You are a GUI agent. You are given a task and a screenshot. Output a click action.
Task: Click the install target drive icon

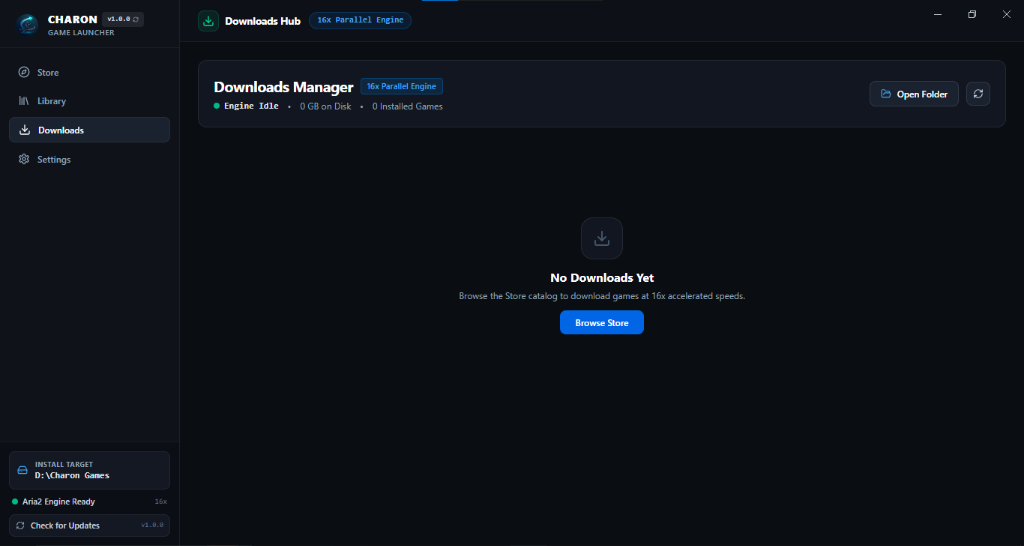22,470
